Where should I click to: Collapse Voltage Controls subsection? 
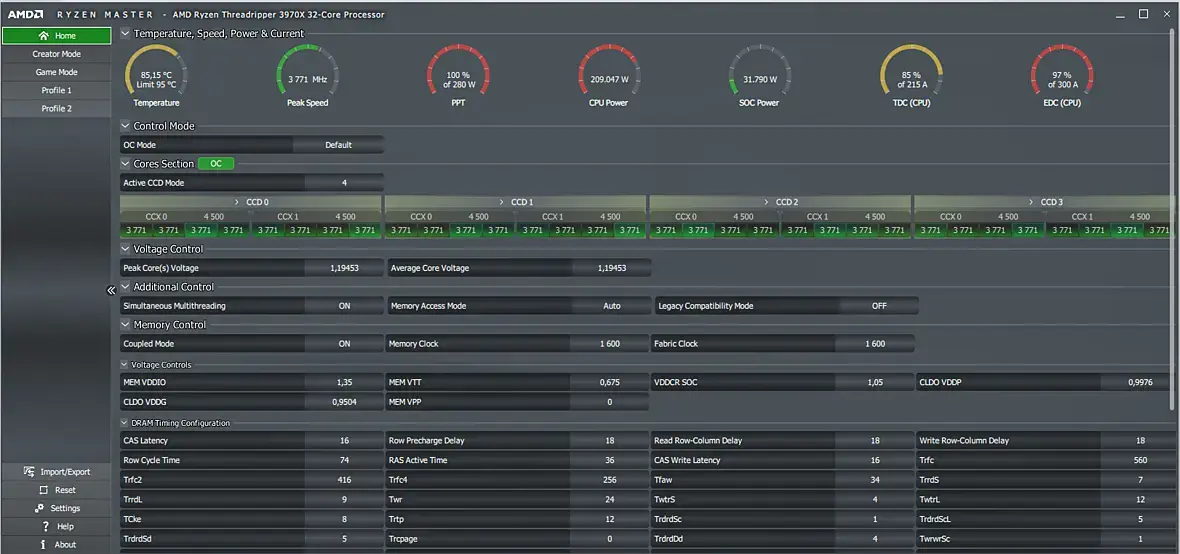(125, 364)
